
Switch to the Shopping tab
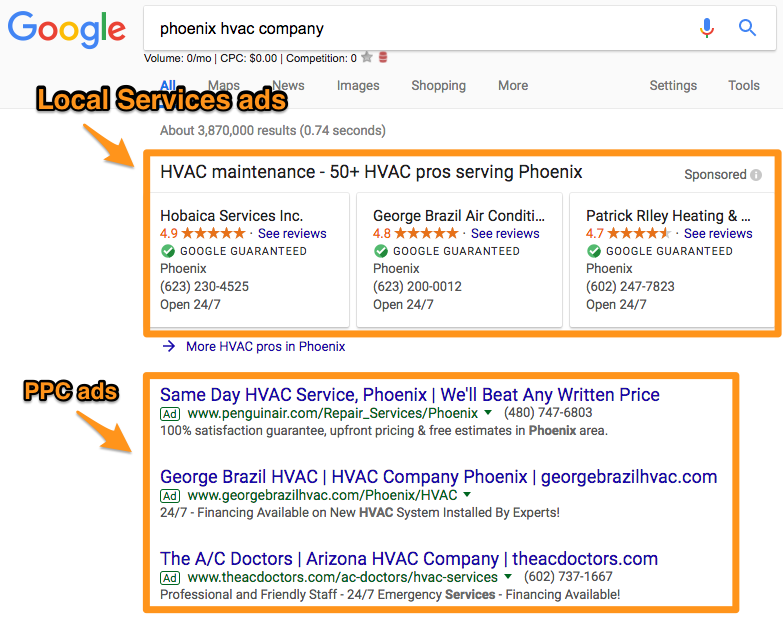coord(438,86)
